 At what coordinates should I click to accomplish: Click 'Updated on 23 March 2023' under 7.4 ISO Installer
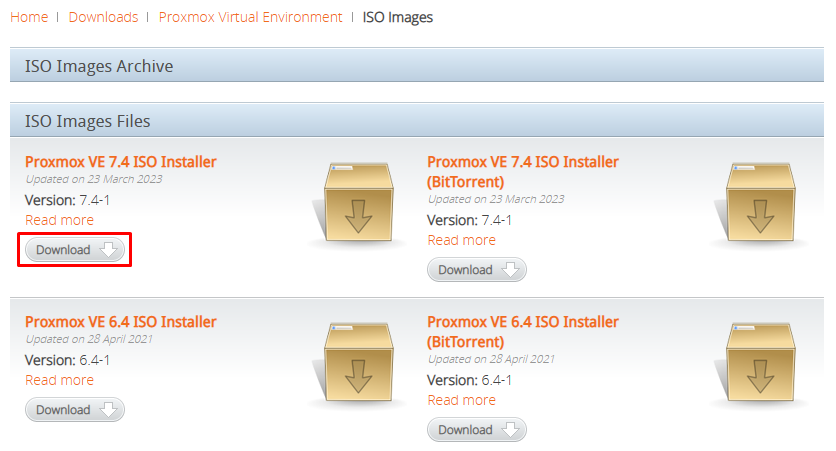94,179
